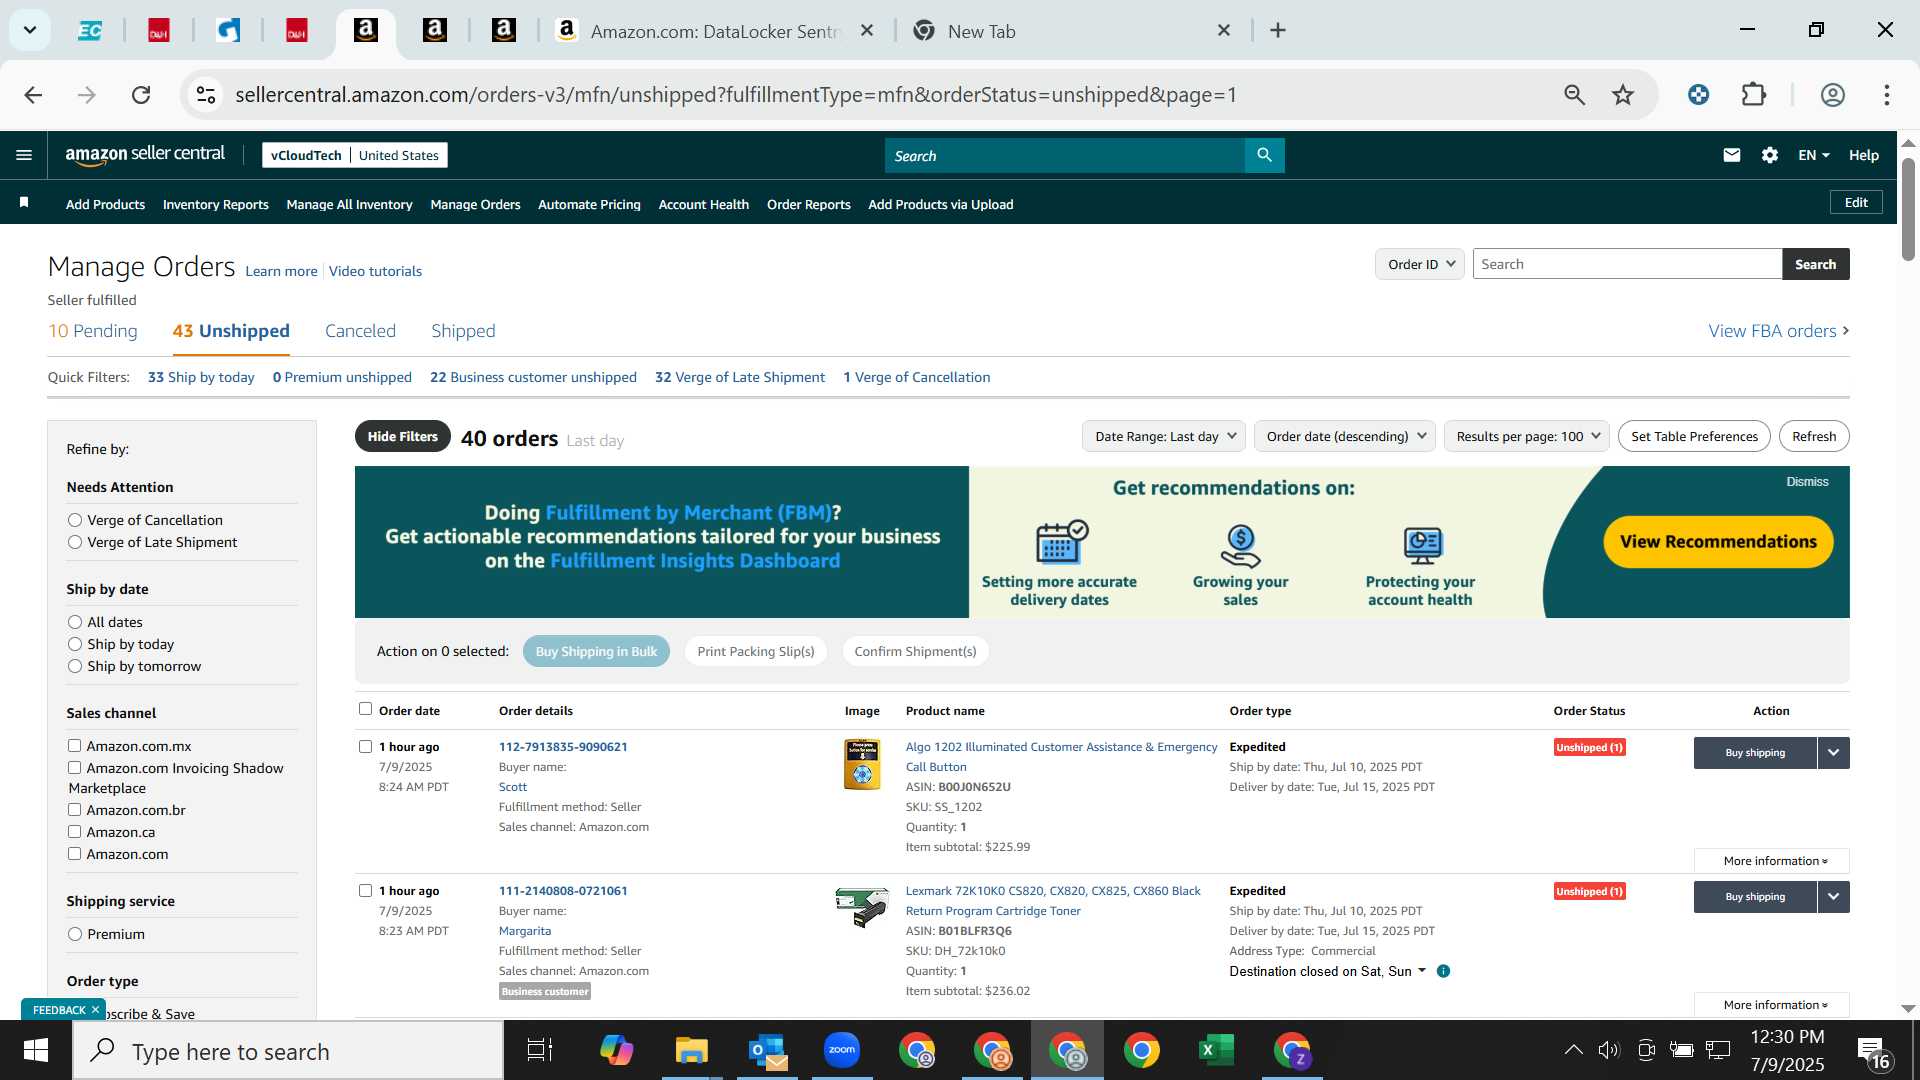Expand More information for Algo 1202 order
This screenshot has height=1080, width=1920.
pos(1772,861)
